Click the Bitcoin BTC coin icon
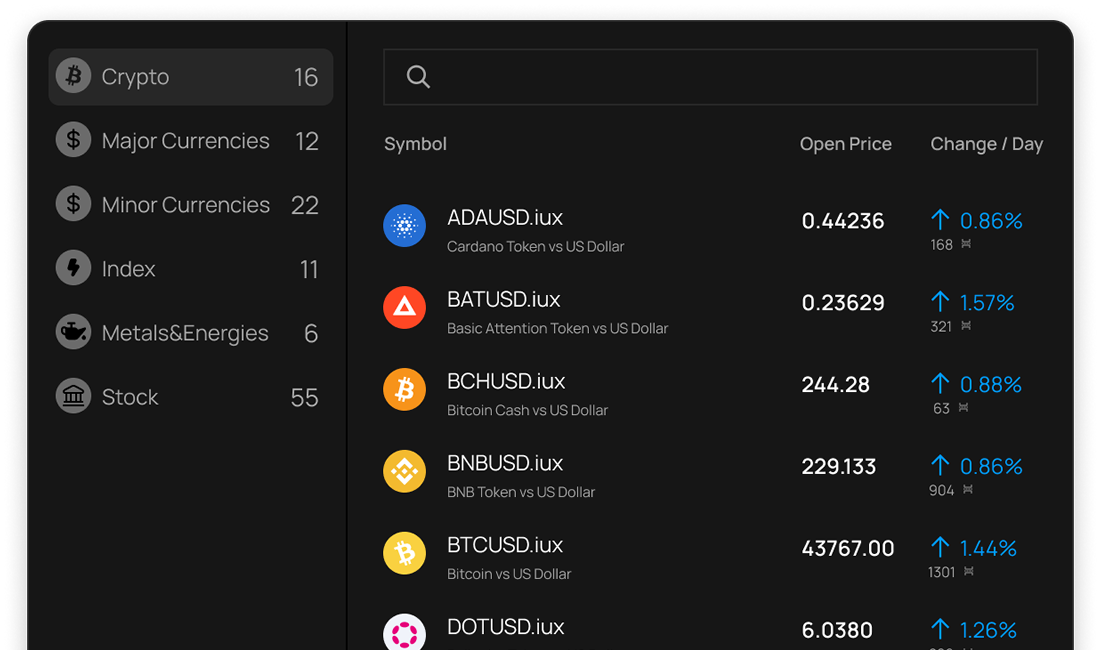 tap(404, 554)
